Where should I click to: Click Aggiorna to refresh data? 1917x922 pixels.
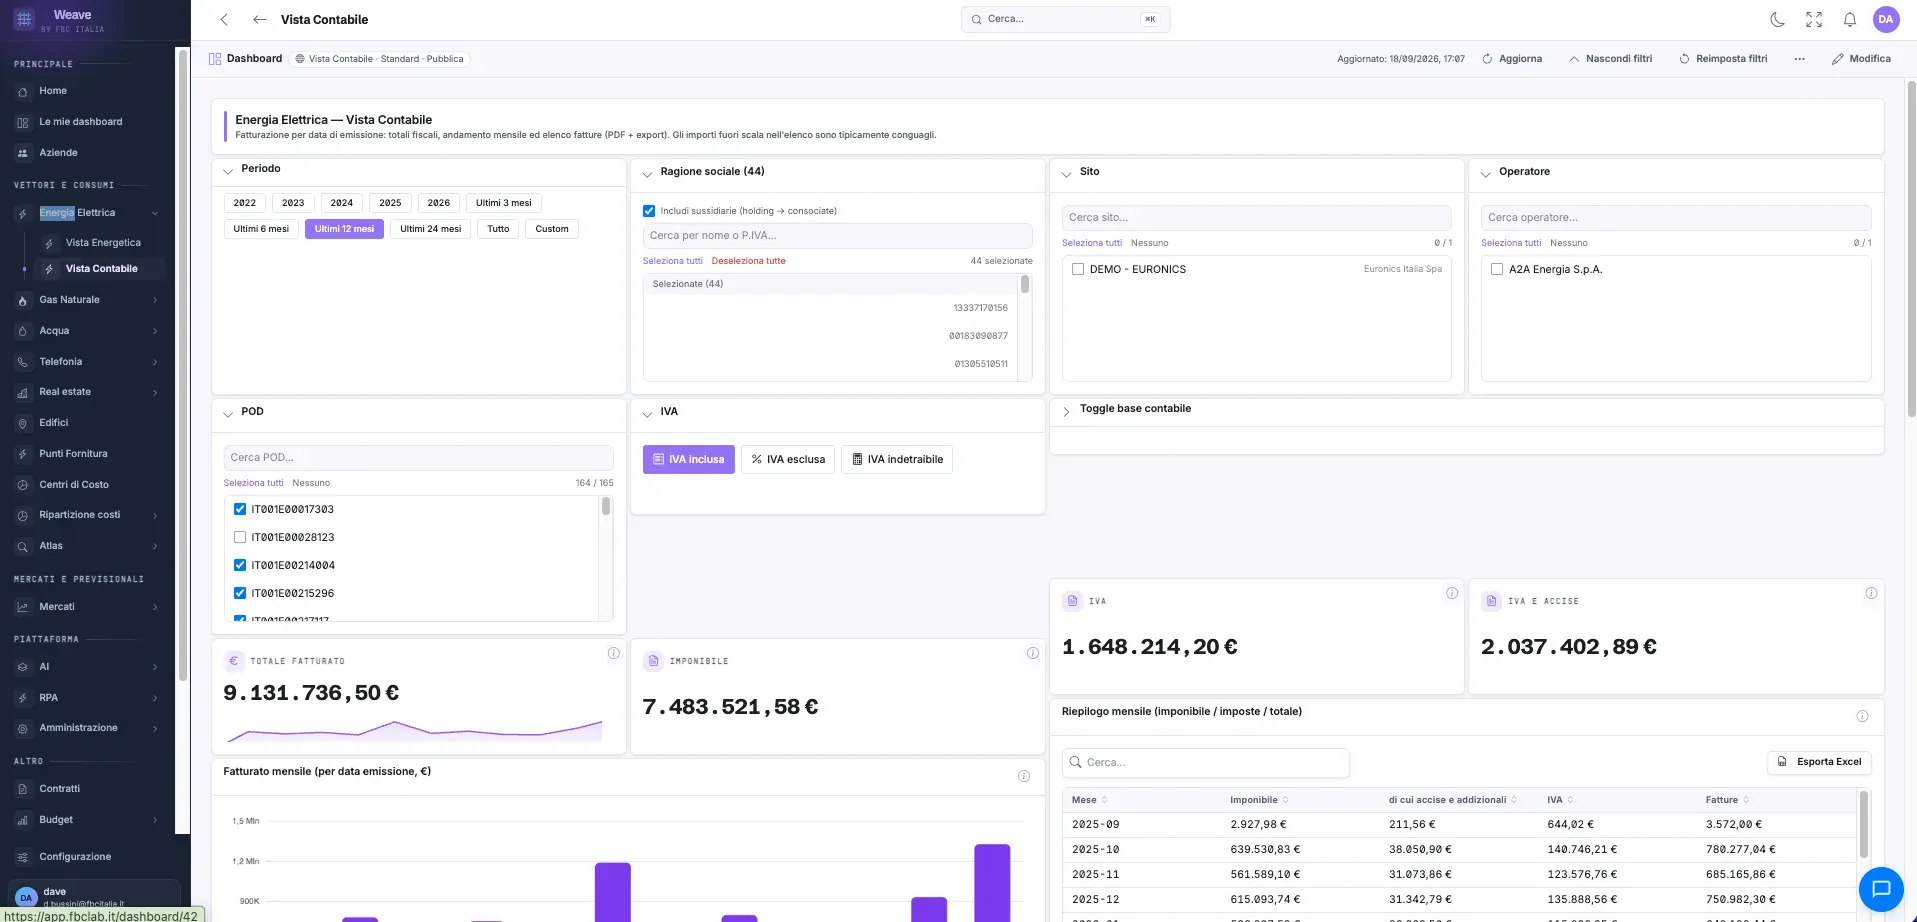(x=1512, y=59)
